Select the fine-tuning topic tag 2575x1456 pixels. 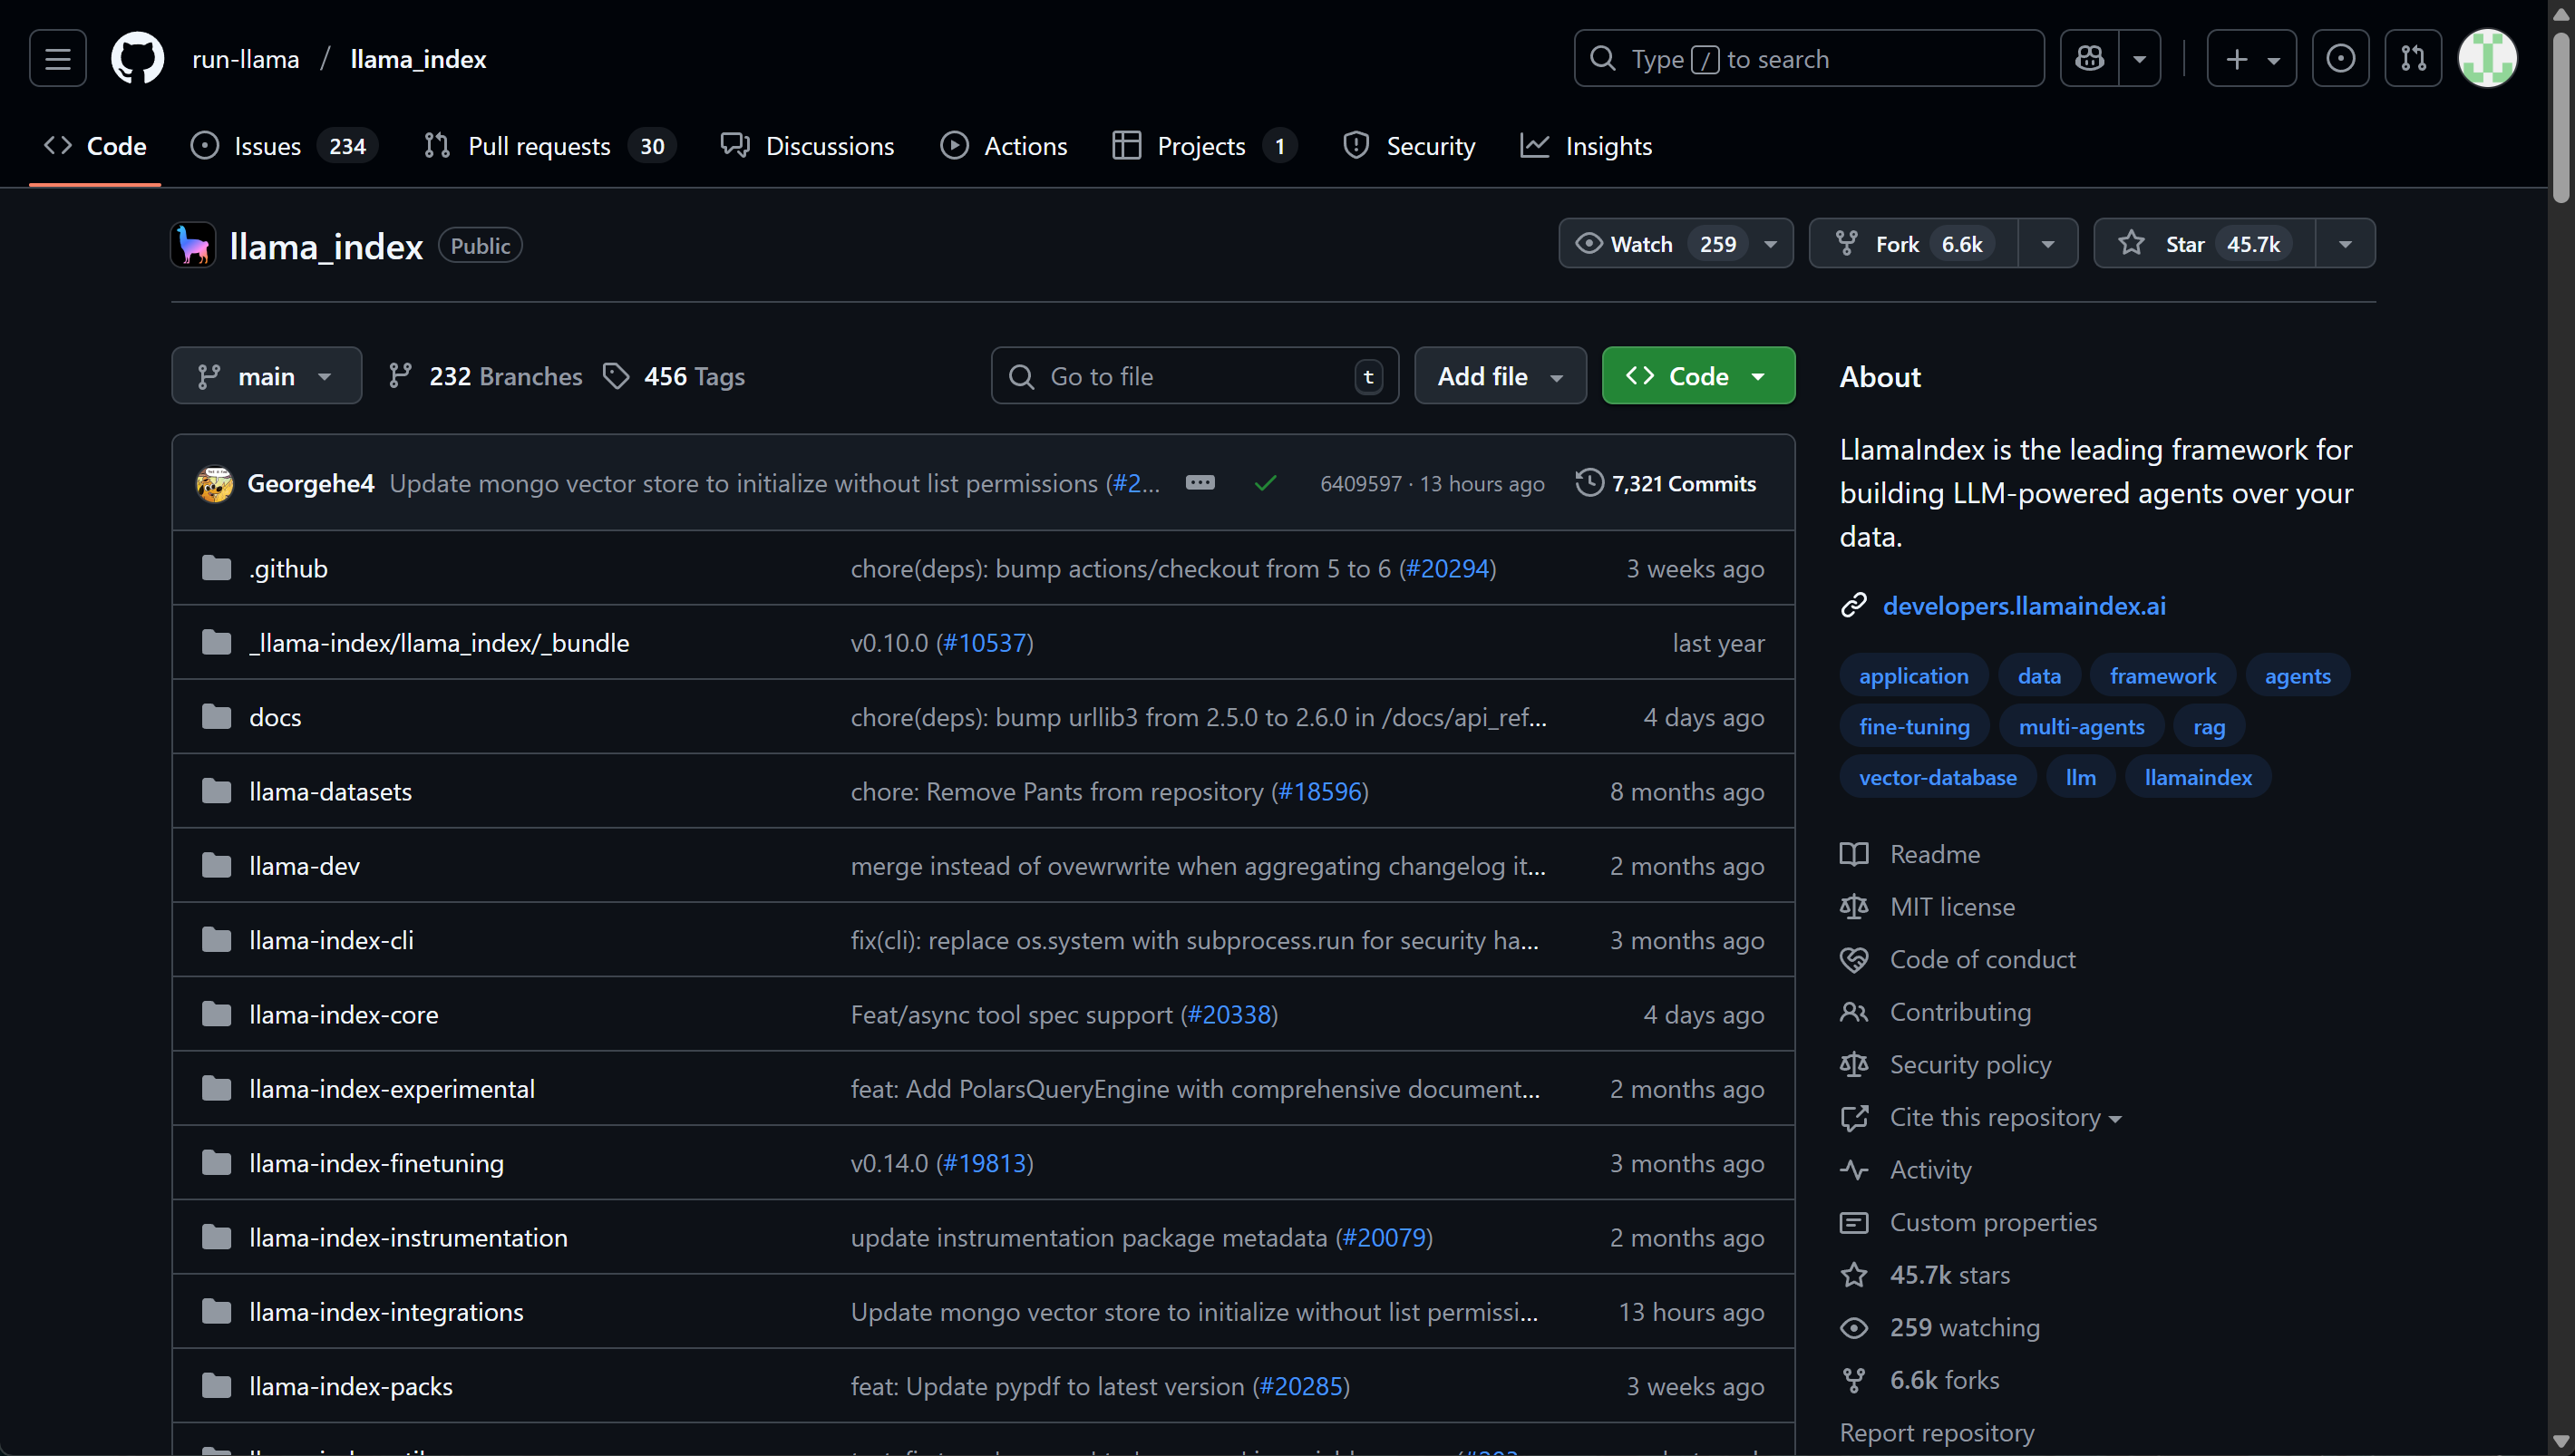pos(1914,727)
